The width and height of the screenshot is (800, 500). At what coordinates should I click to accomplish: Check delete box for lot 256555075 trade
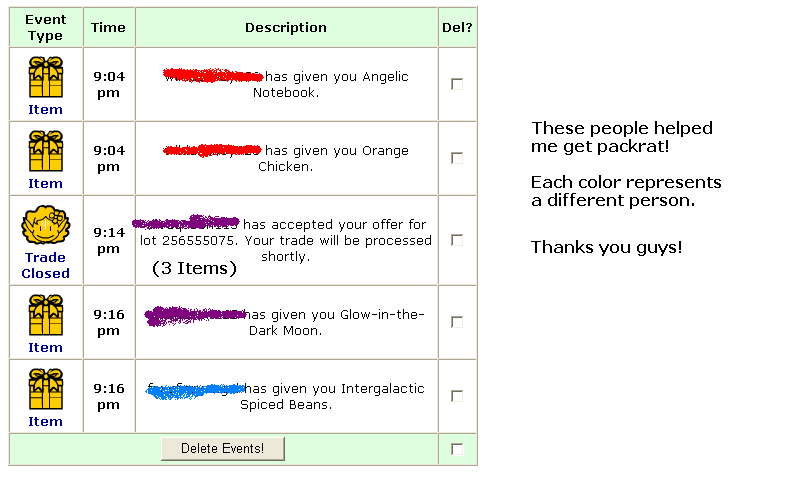coord(457,240)
